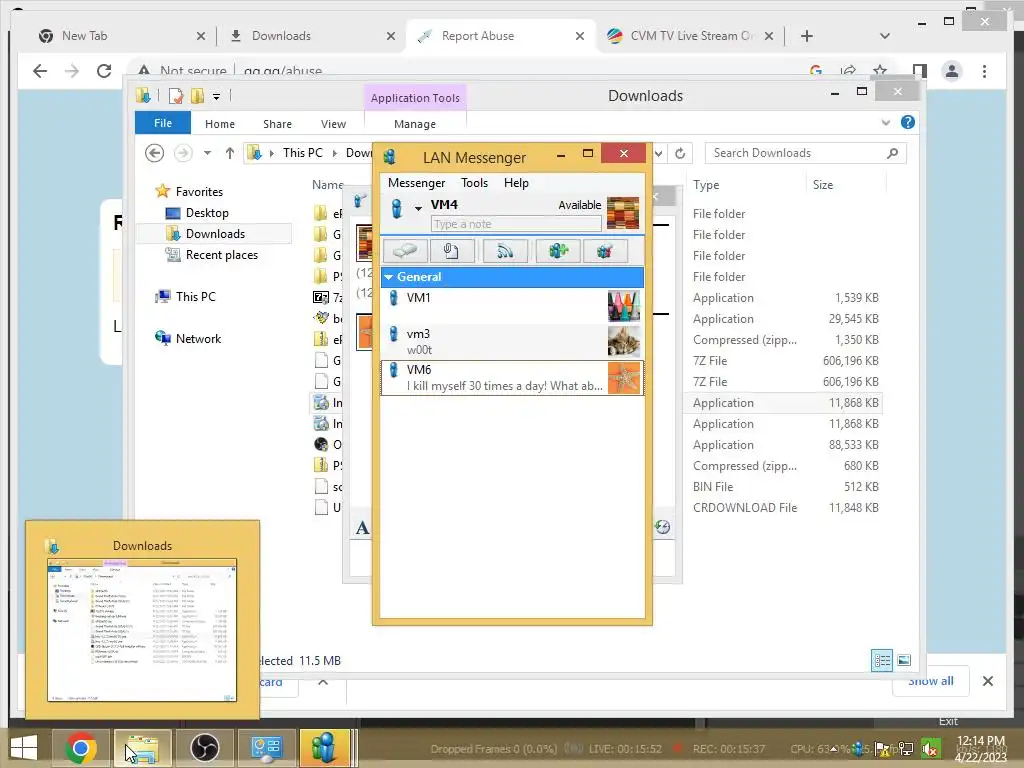The image size is (1024, 768).
Task: Open the public chat icon in LAN Messenger
Action: [x=605, y=251]
